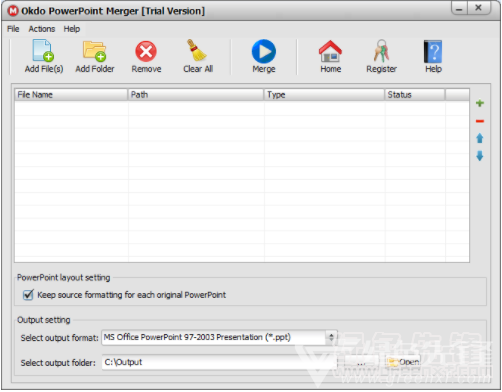Click the red Remove icon

146,51
